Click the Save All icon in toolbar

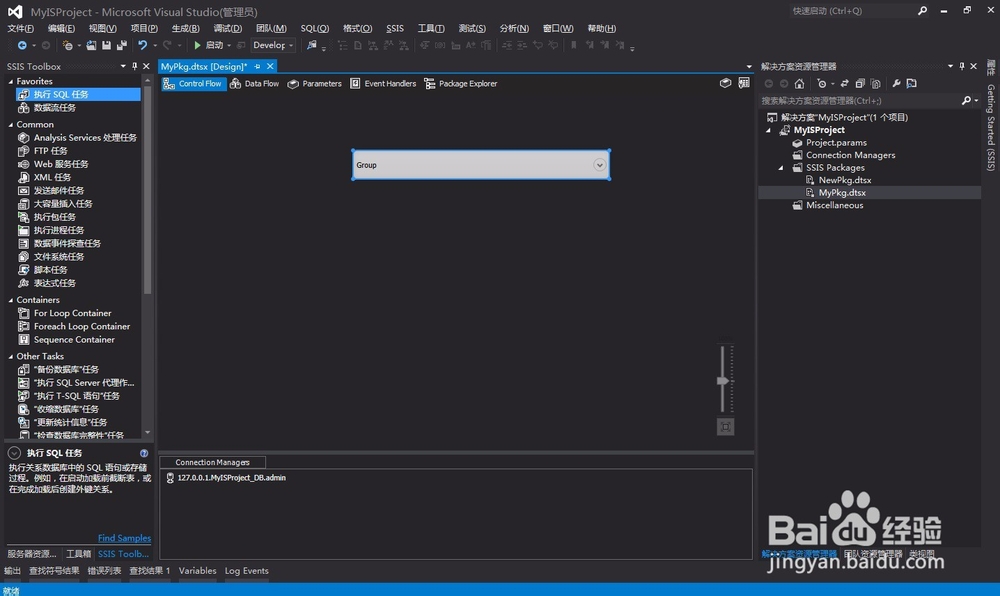tap(121, 45)
